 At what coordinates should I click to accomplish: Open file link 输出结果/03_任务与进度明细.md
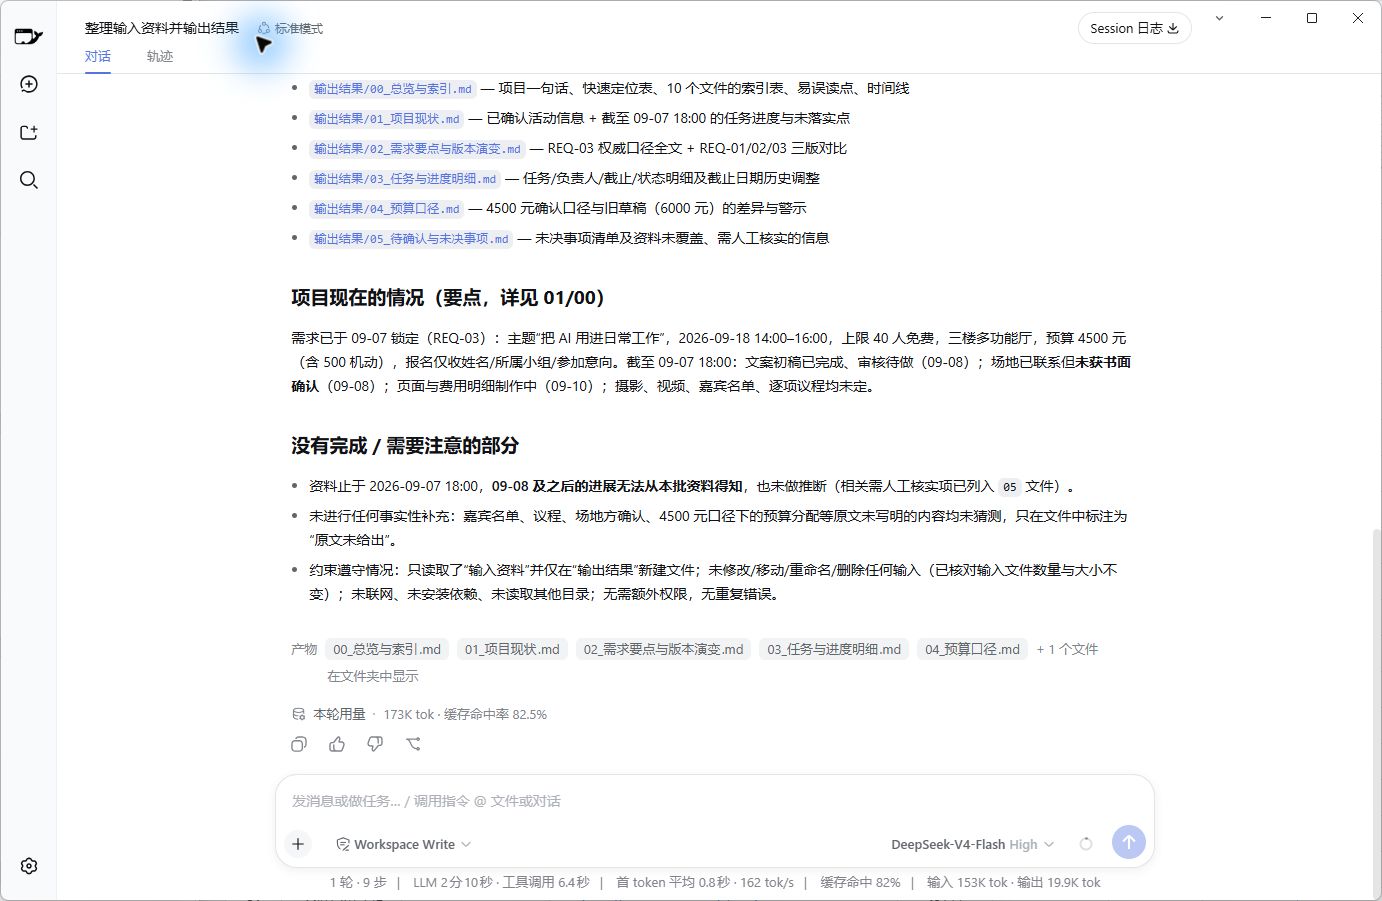coord(405,179)
